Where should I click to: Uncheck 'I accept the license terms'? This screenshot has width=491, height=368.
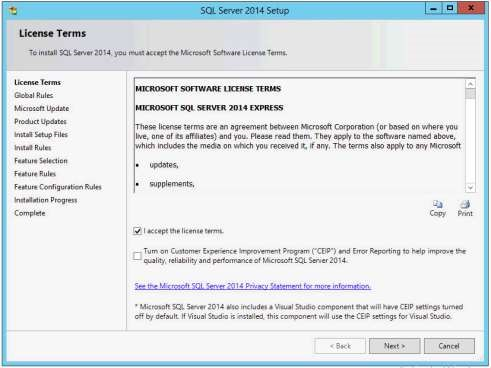point(137,231)
